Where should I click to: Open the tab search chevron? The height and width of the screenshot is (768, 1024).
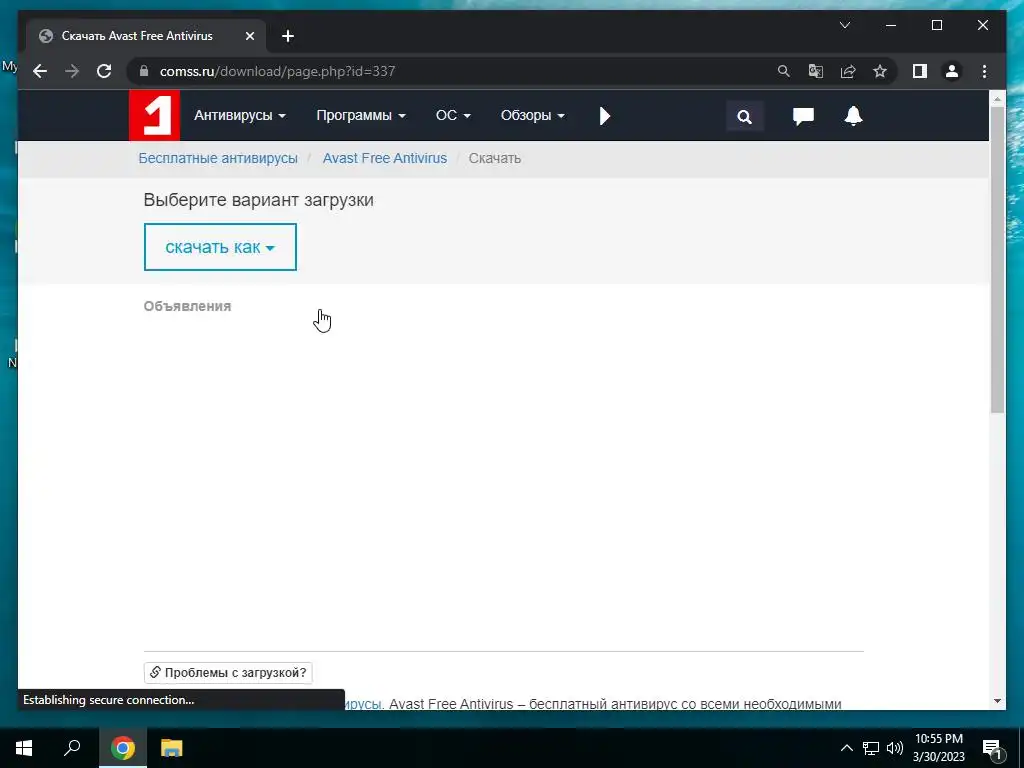click(x=845, y=25)
